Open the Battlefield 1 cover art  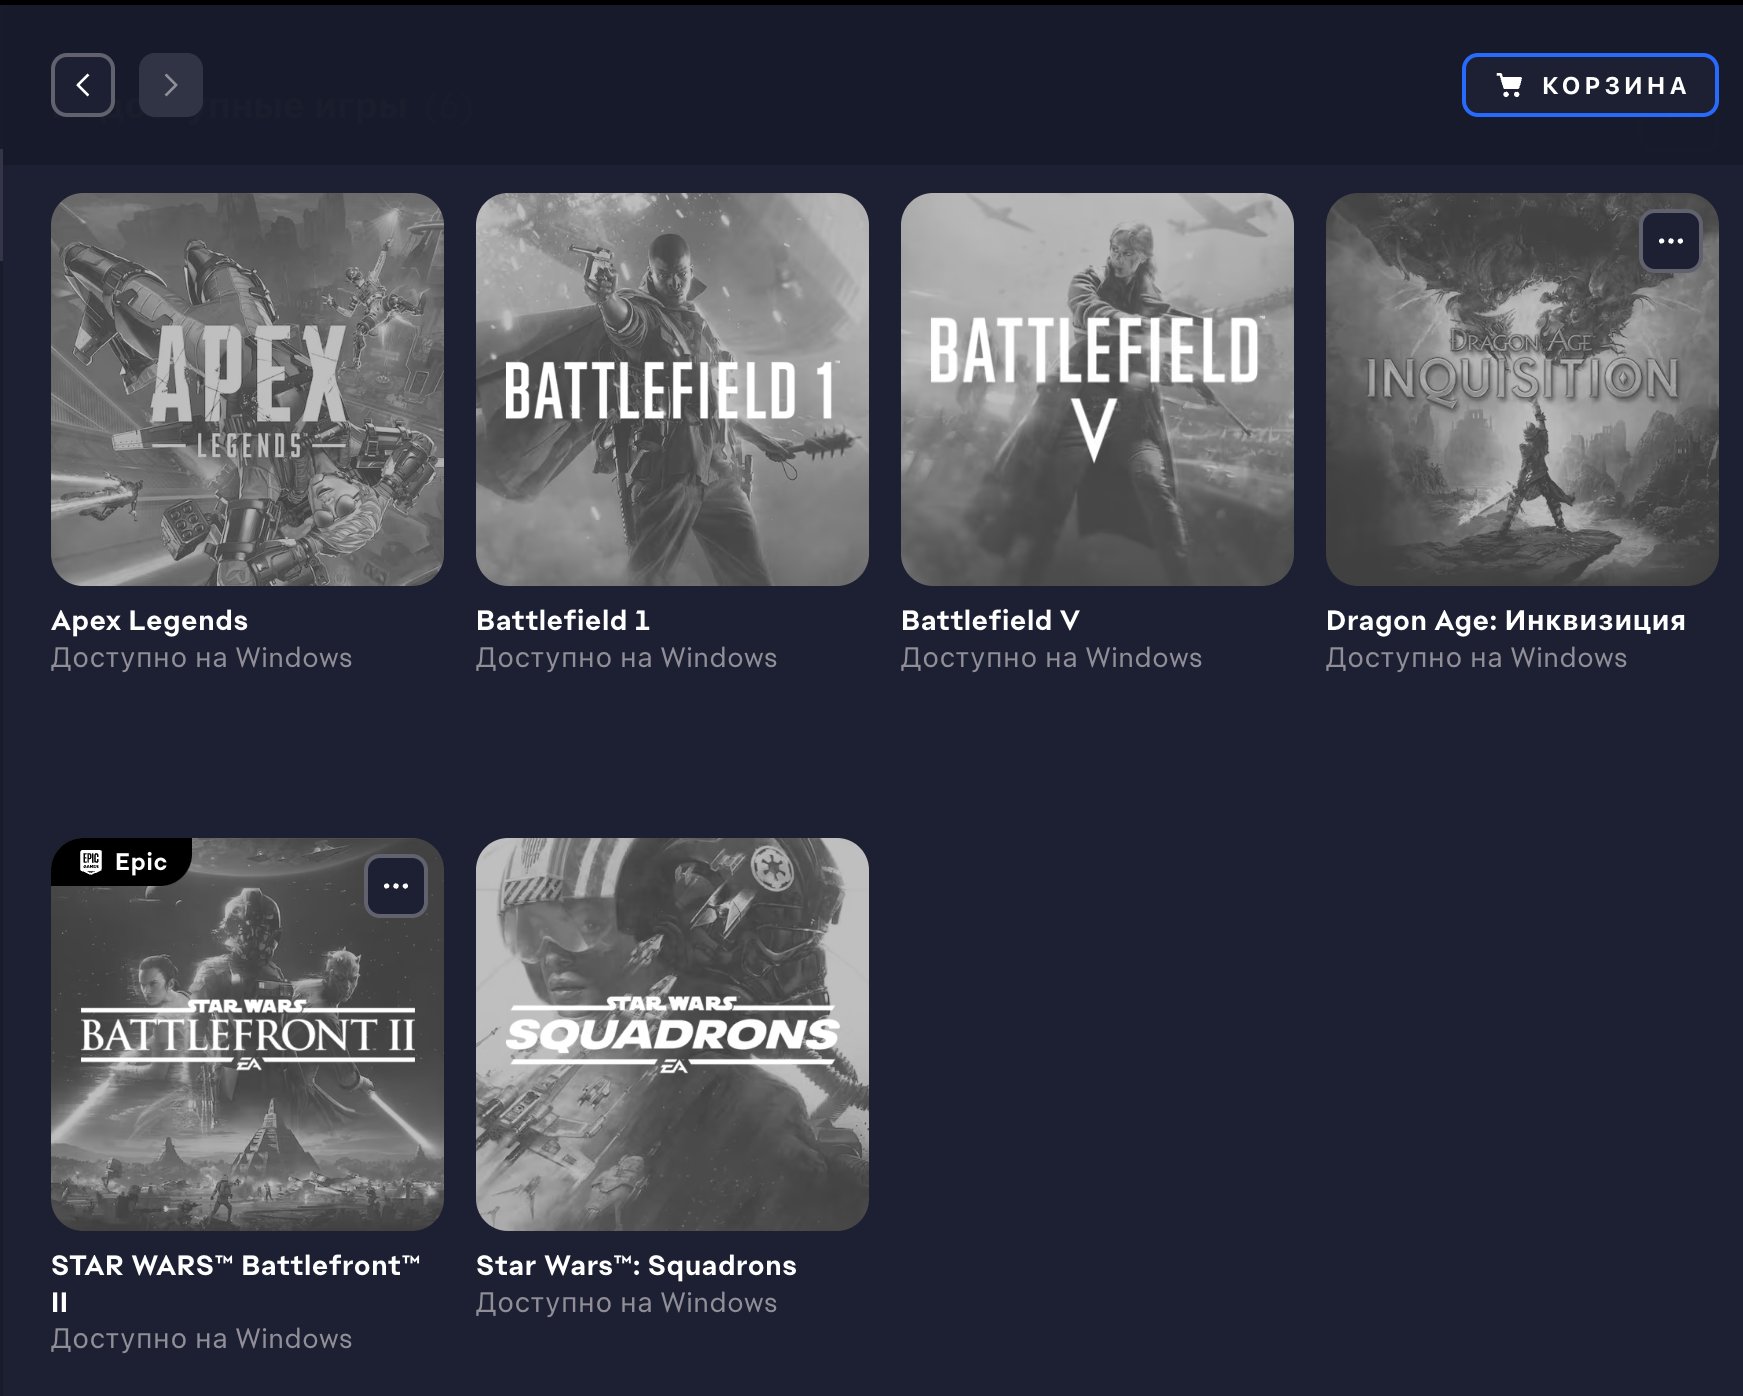672,389
